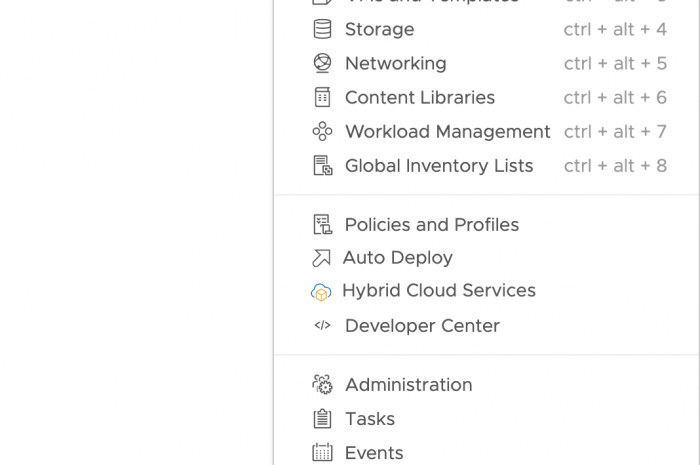Choose Global Inventory Lists
The image size is (700, 465).
pos(438,166)
